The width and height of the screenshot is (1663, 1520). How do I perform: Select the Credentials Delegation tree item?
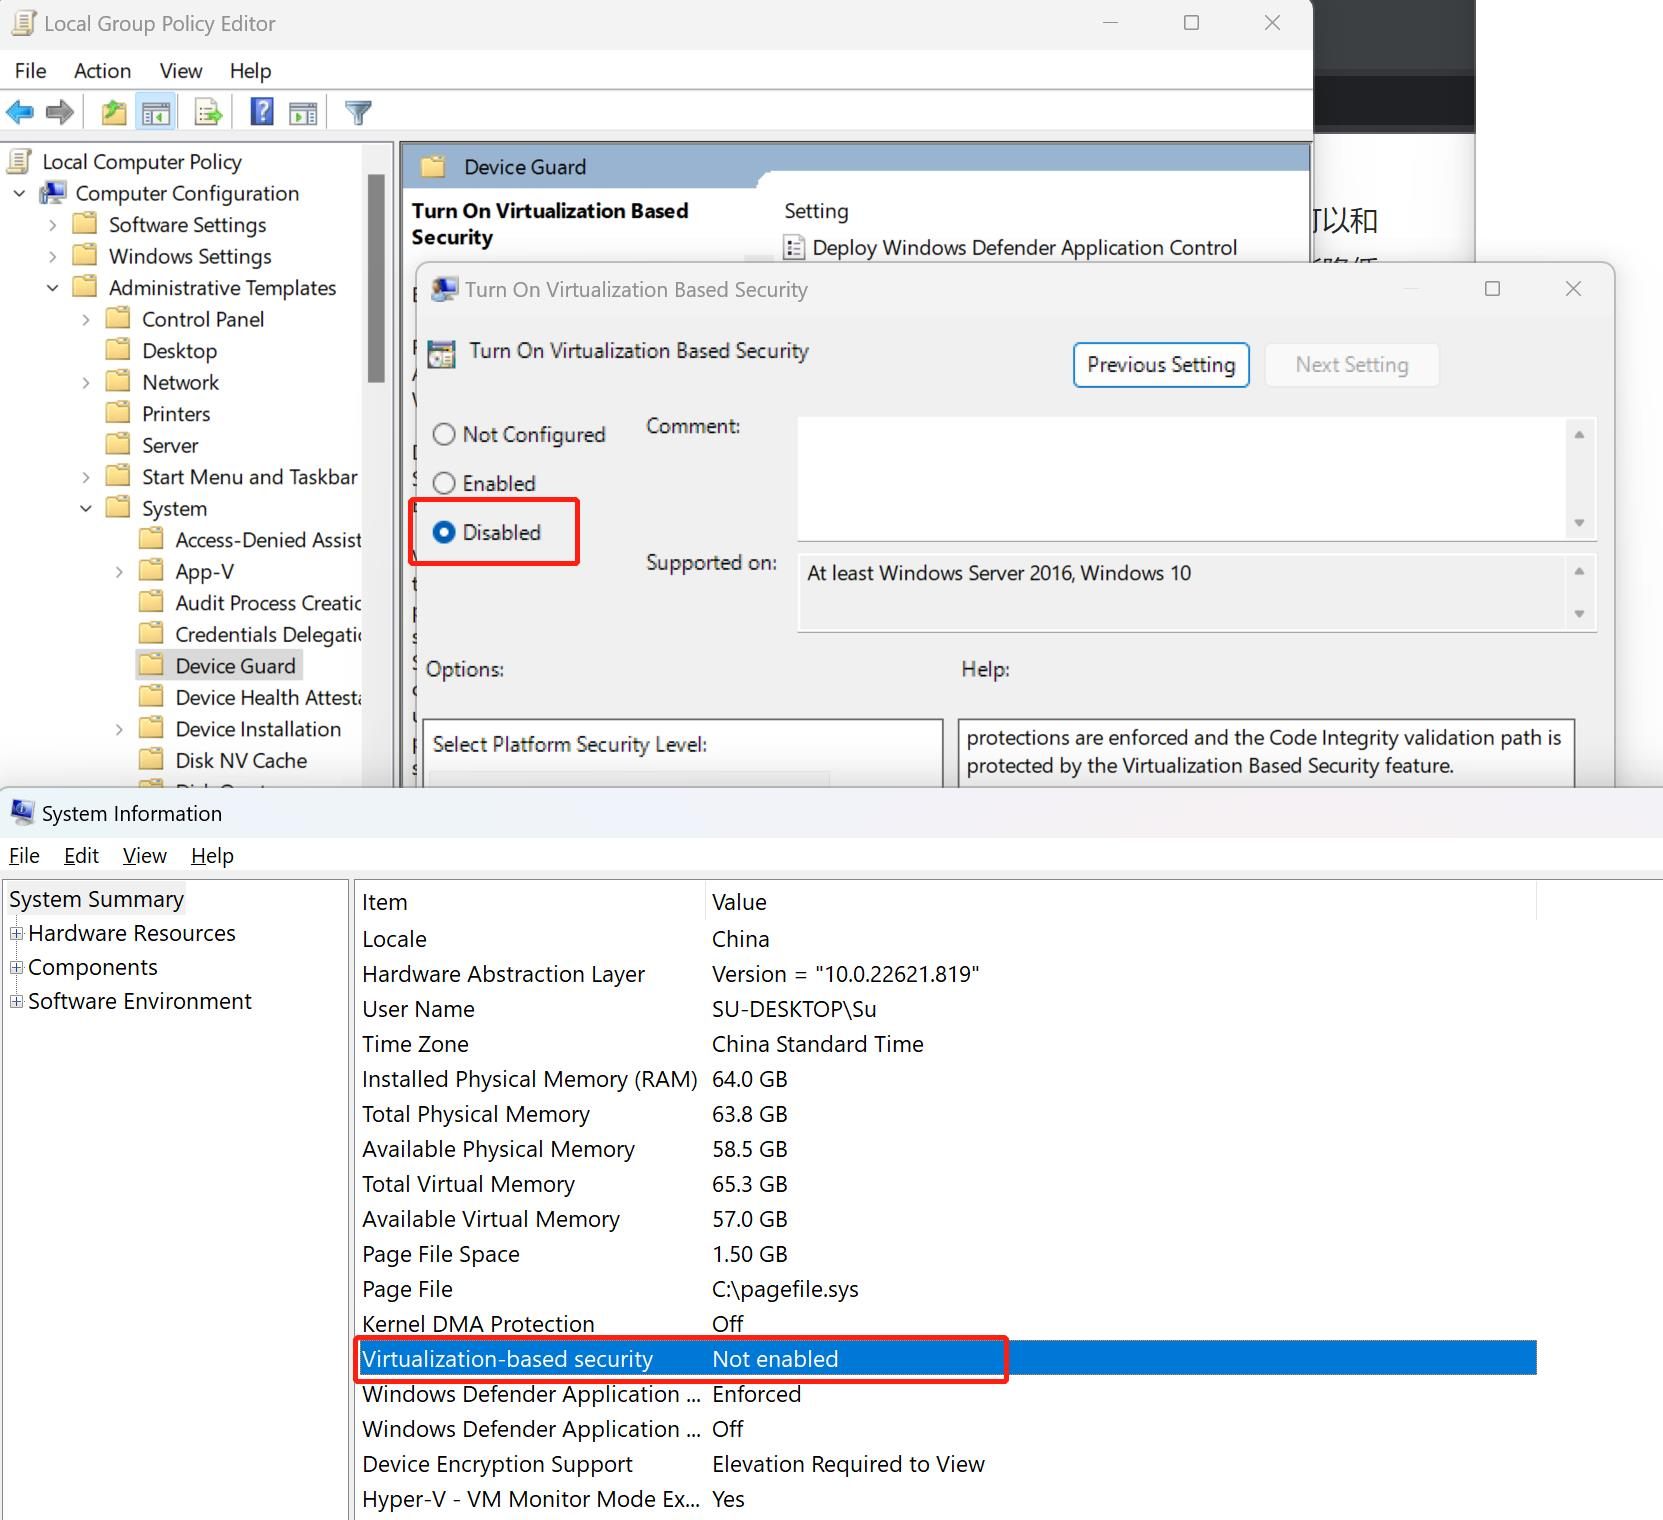point(268,634)
